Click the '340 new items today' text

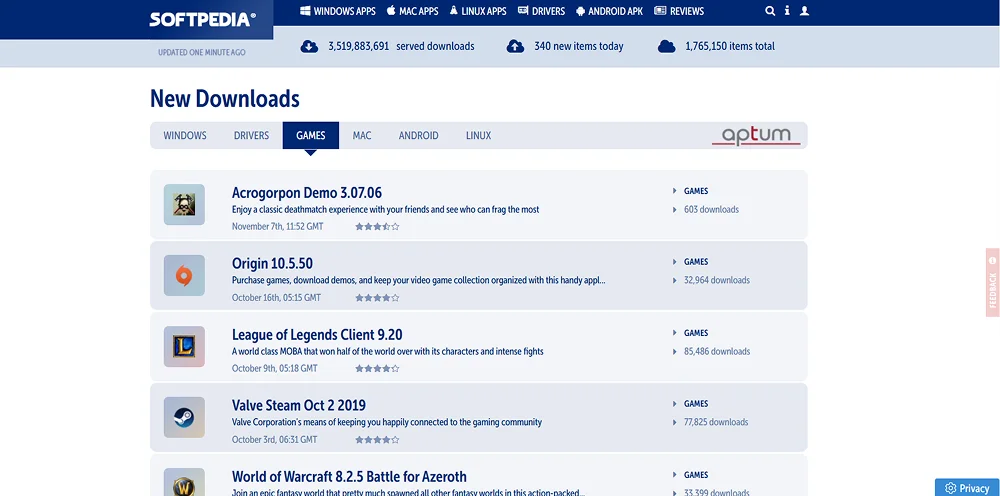578,47
